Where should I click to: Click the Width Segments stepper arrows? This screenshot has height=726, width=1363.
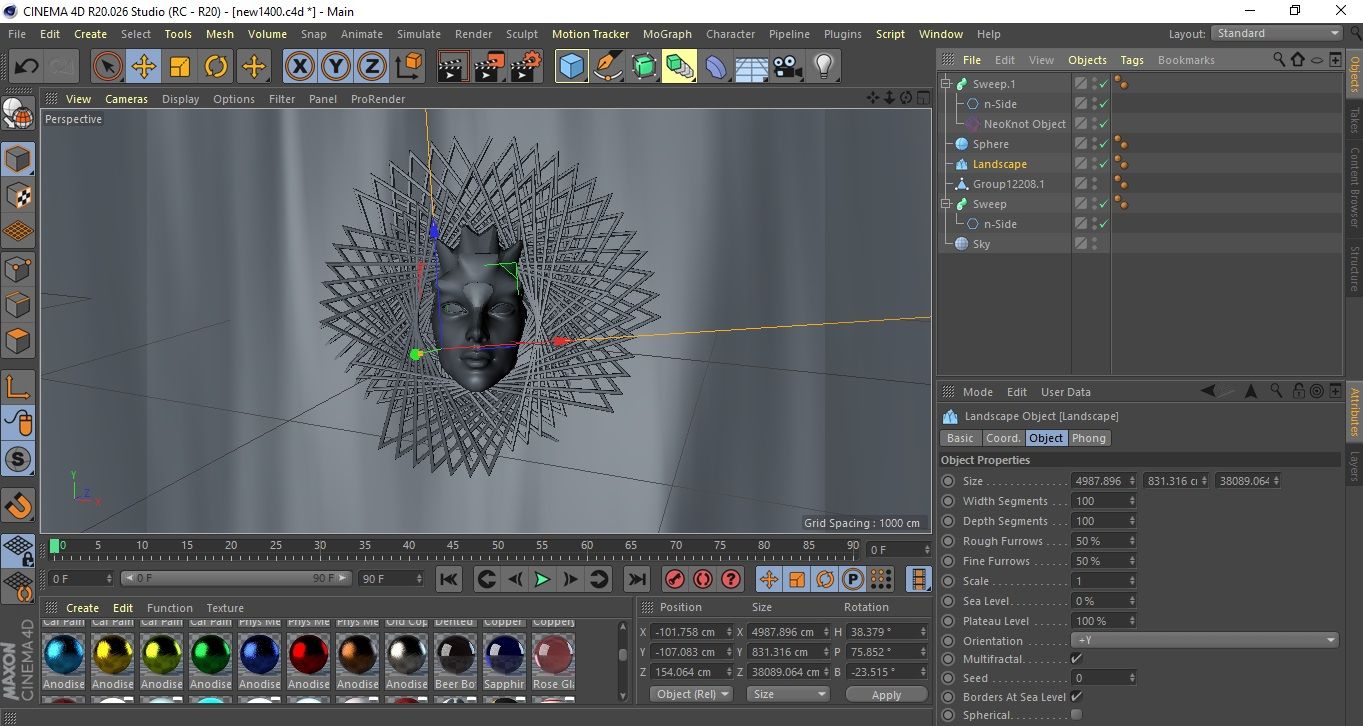[x=1132, y=501]
